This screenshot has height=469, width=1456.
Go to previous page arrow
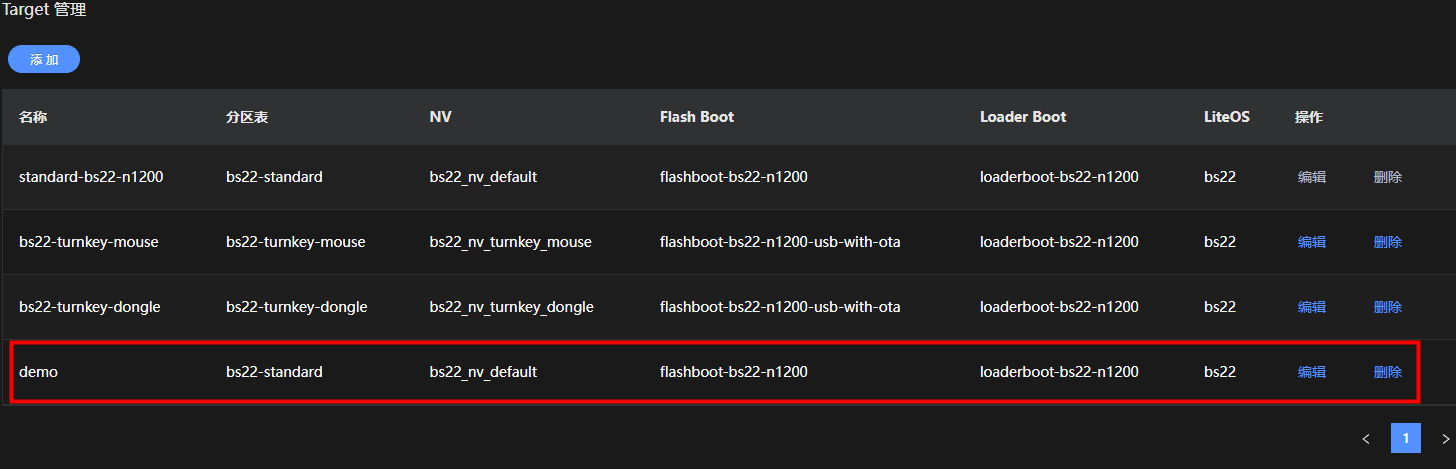[1366, 438]
